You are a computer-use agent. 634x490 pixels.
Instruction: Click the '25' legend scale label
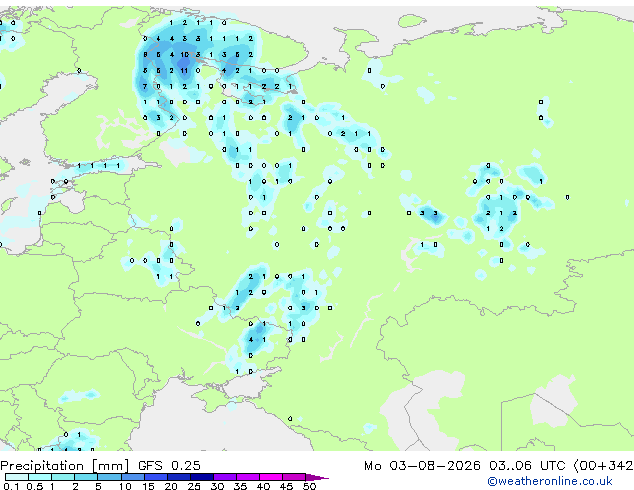[194, 486]
